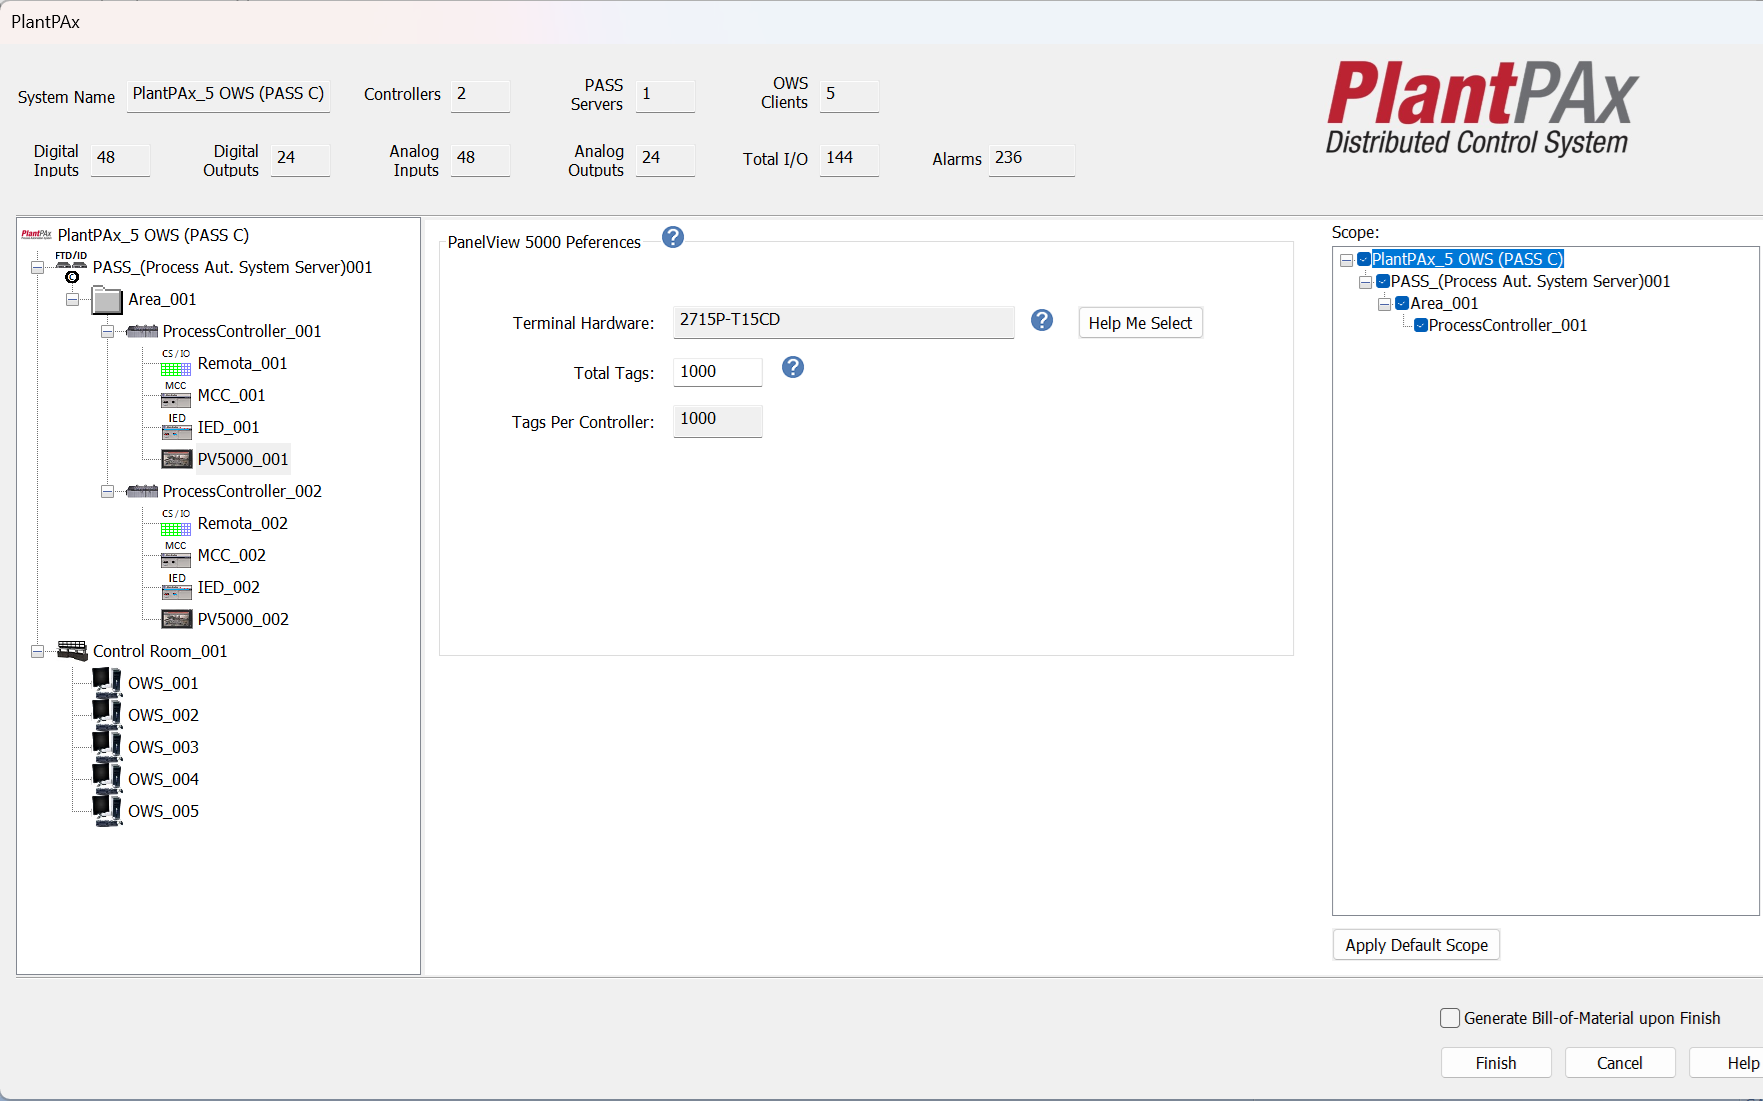Click the Area_001 folder icon
The height and width of the screenshot is (1101, 1763).
click(107, 299)
